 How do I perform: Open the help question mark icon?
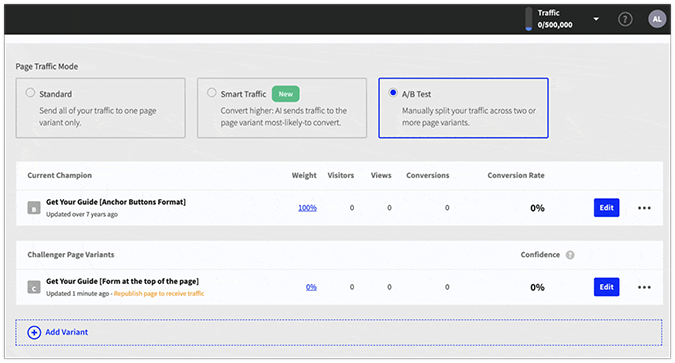click(625, 19)
